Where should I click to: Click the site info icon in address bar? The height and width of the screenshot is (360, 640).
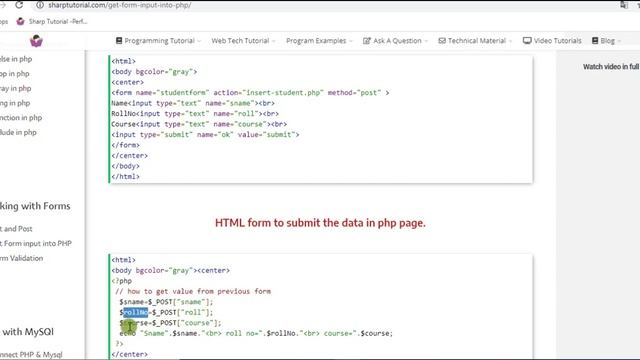point(40,5)
